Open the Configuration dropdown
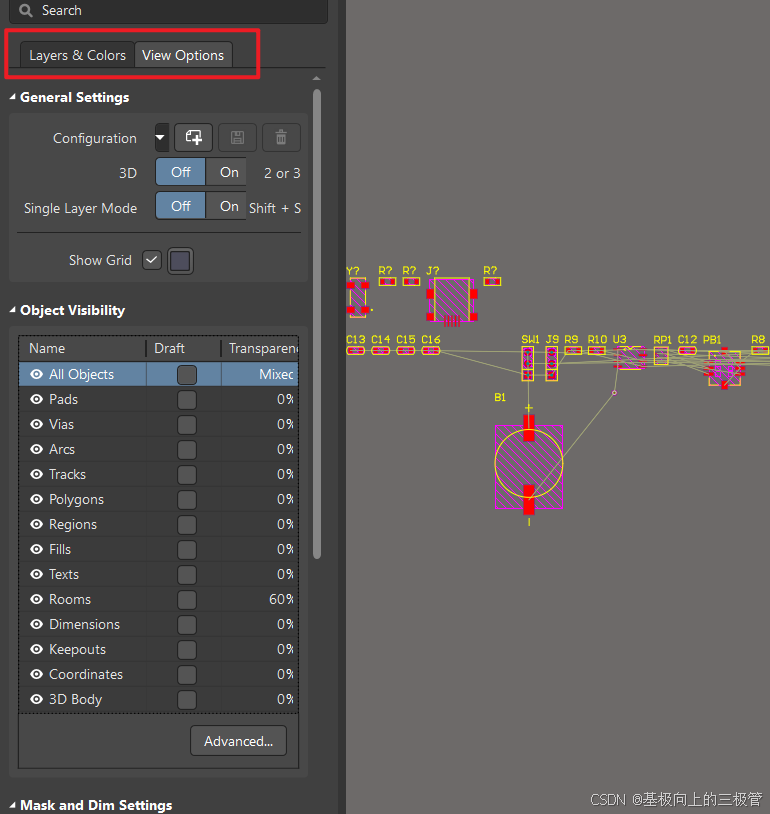 [x=161, y=138]
